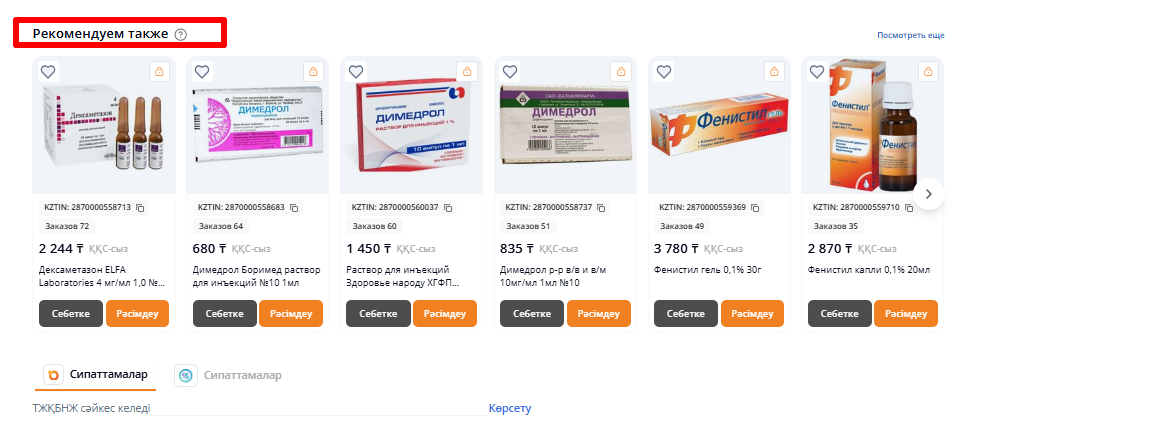Show next recommended products with the arrow
The height and width of the screenshot is (422, 1150).
(x=929, y=193)
